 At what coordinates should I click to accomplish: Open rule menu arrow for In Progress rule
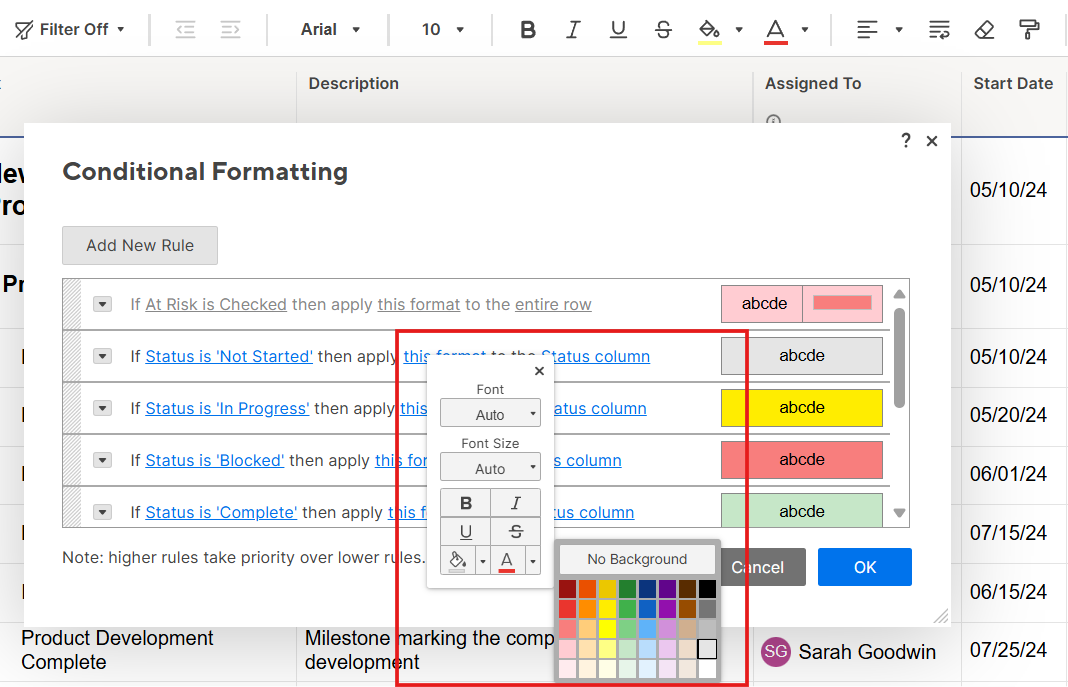[102, 408]
